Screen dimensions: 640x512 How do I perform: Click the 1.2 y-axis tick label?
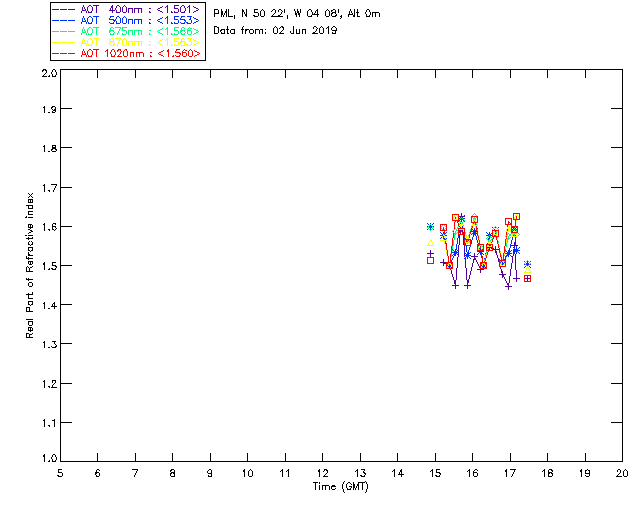point(49,384)
